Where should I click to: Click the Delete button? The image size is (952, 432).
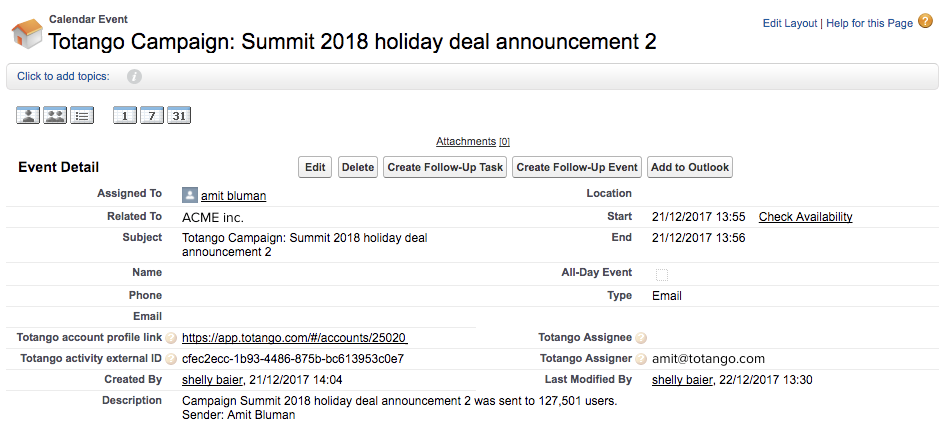pyautogui.click(x=358, y=167)
